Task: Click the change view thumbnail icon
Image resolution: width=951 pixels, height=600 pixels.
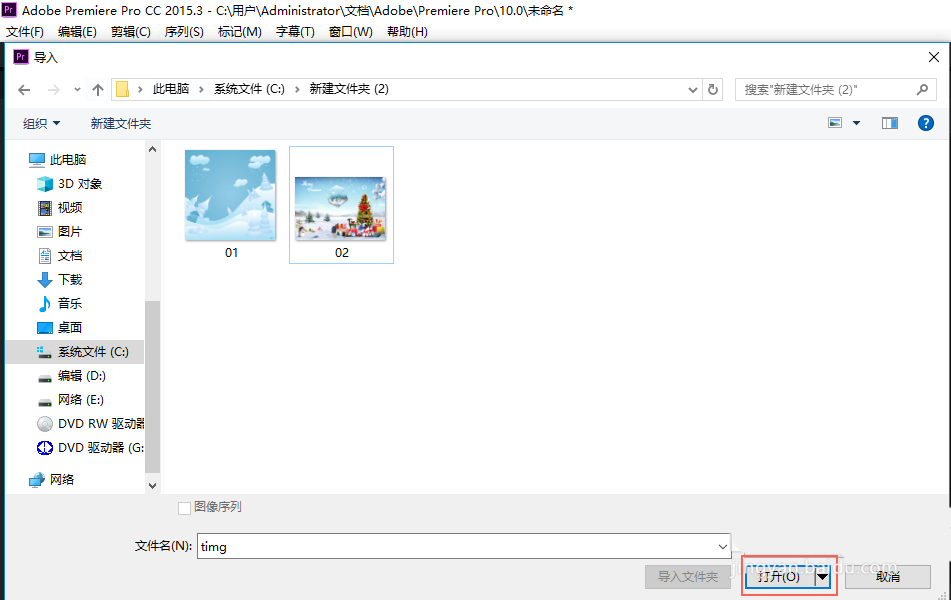Action: (834, 122)
